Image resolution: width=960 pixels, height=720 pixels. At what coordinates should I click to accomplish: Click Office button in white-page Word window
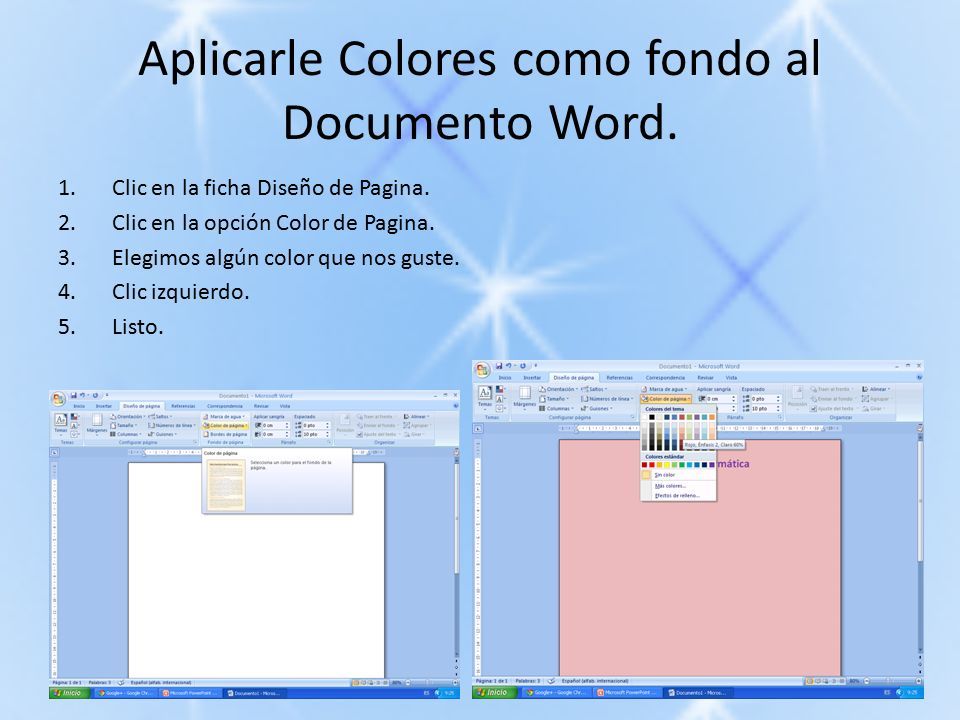[58, 399]
